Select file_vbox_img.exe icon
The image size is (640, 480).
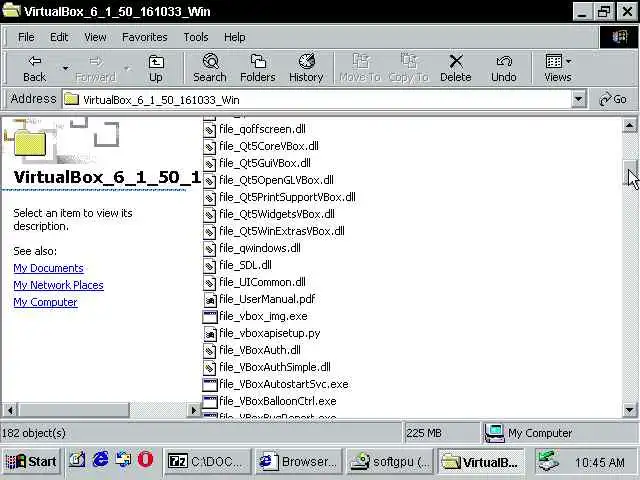(x=209, y=317)
